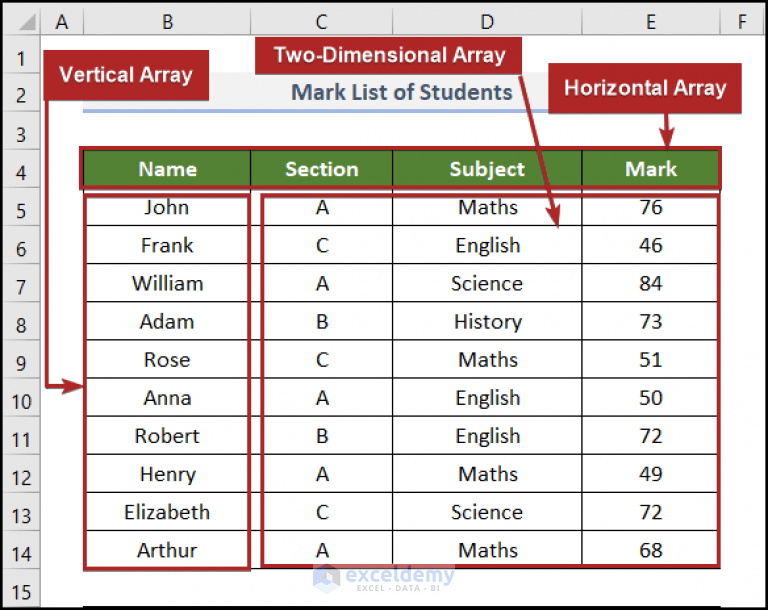Select the cell containing Anna
Image resolution: width=768 pixels, height=610 pixels.
coord(167,397)
